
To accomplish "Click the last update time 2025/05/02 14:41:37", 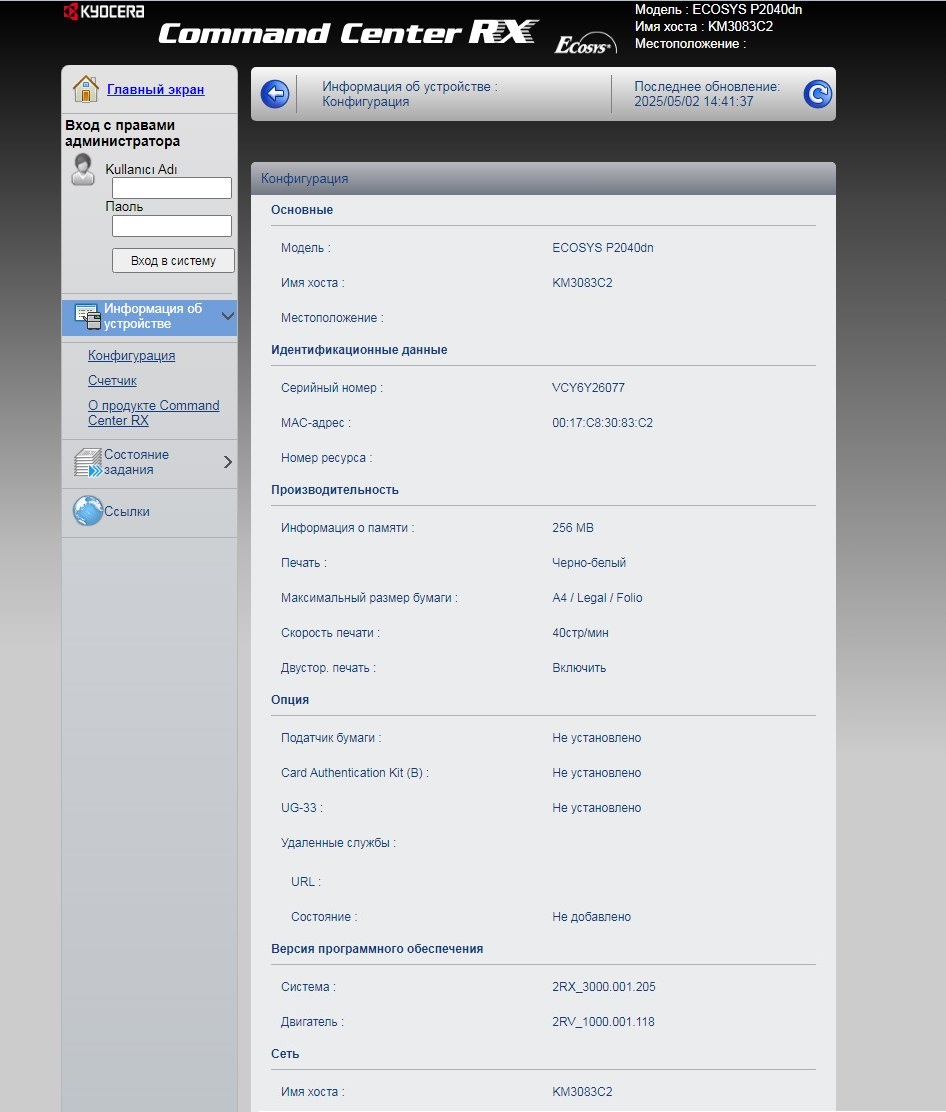I will 694,101.
